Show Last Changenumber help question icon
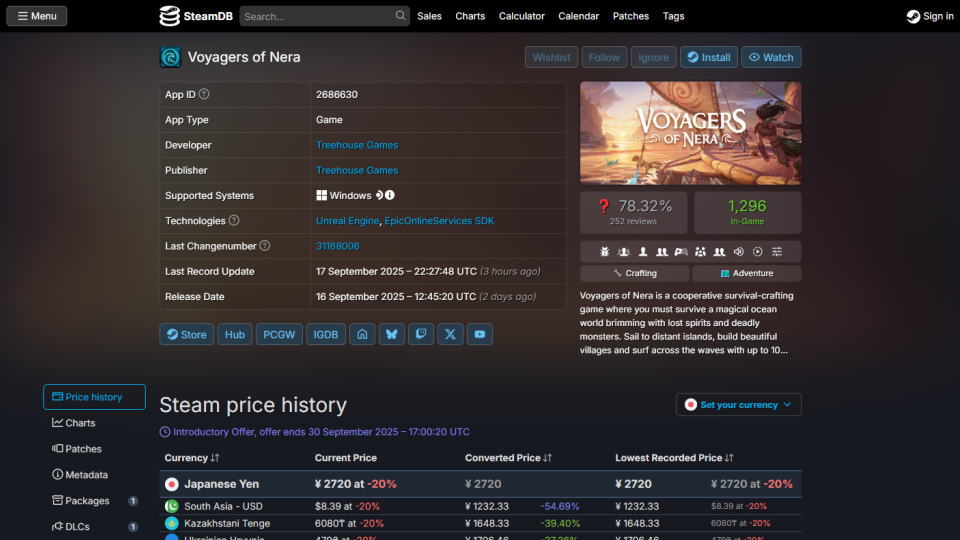Viewport: 960px width, 540px height. 264,246
